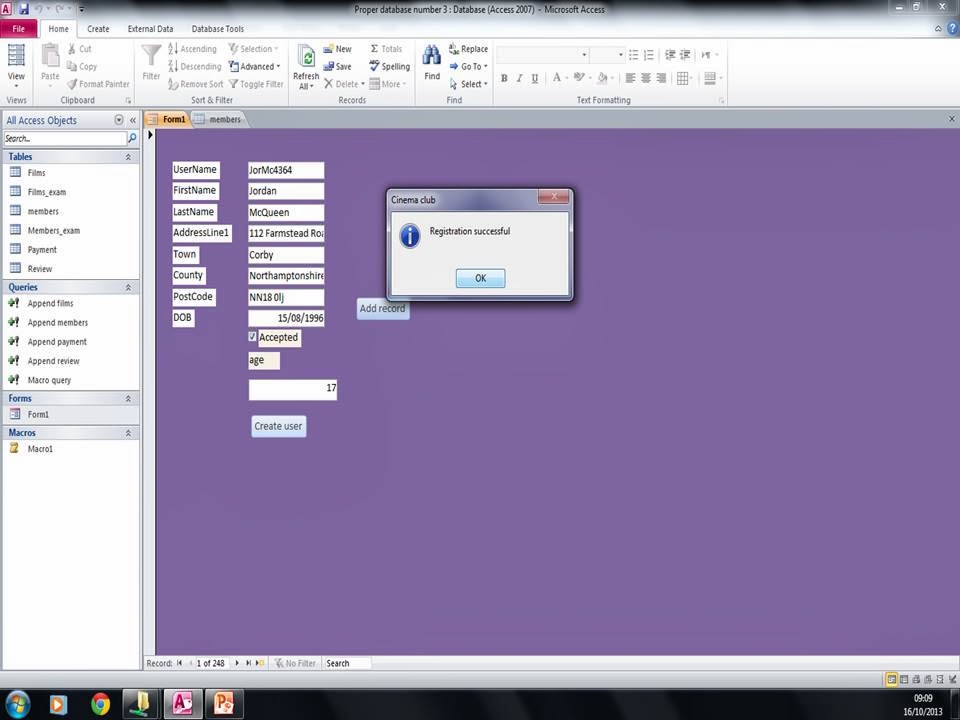Image resolution: width=960 pixels, height=720 pixels.
Task: Click Remove Sort
Action: pyautogui.click(x=195, y=84)
